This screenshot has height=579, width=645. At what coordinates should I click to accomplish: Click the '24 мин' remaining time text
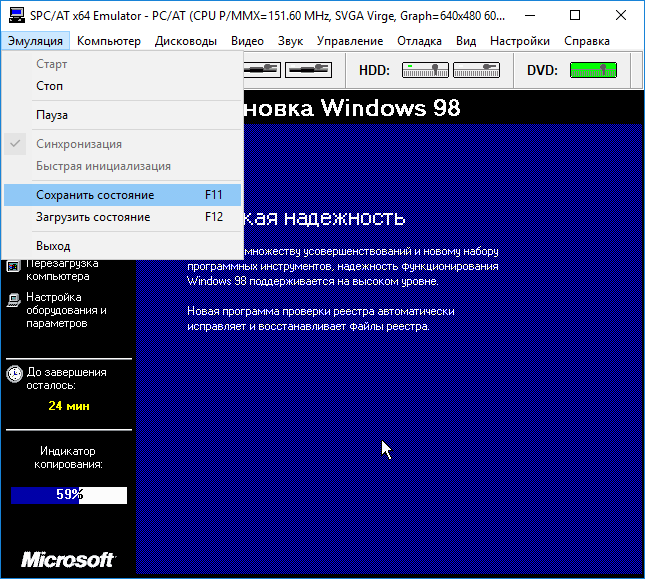(69, 406)
